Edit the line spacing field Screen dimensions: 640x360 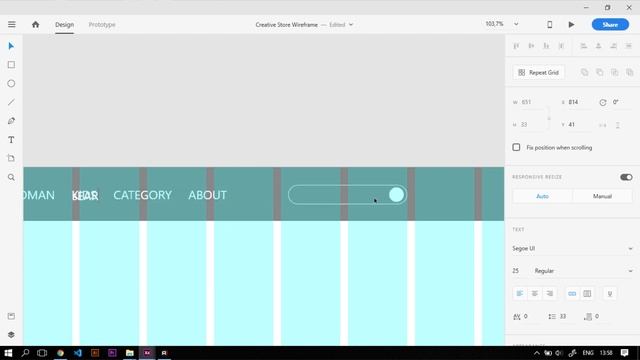pyautogui.click(x=566, y=316)
